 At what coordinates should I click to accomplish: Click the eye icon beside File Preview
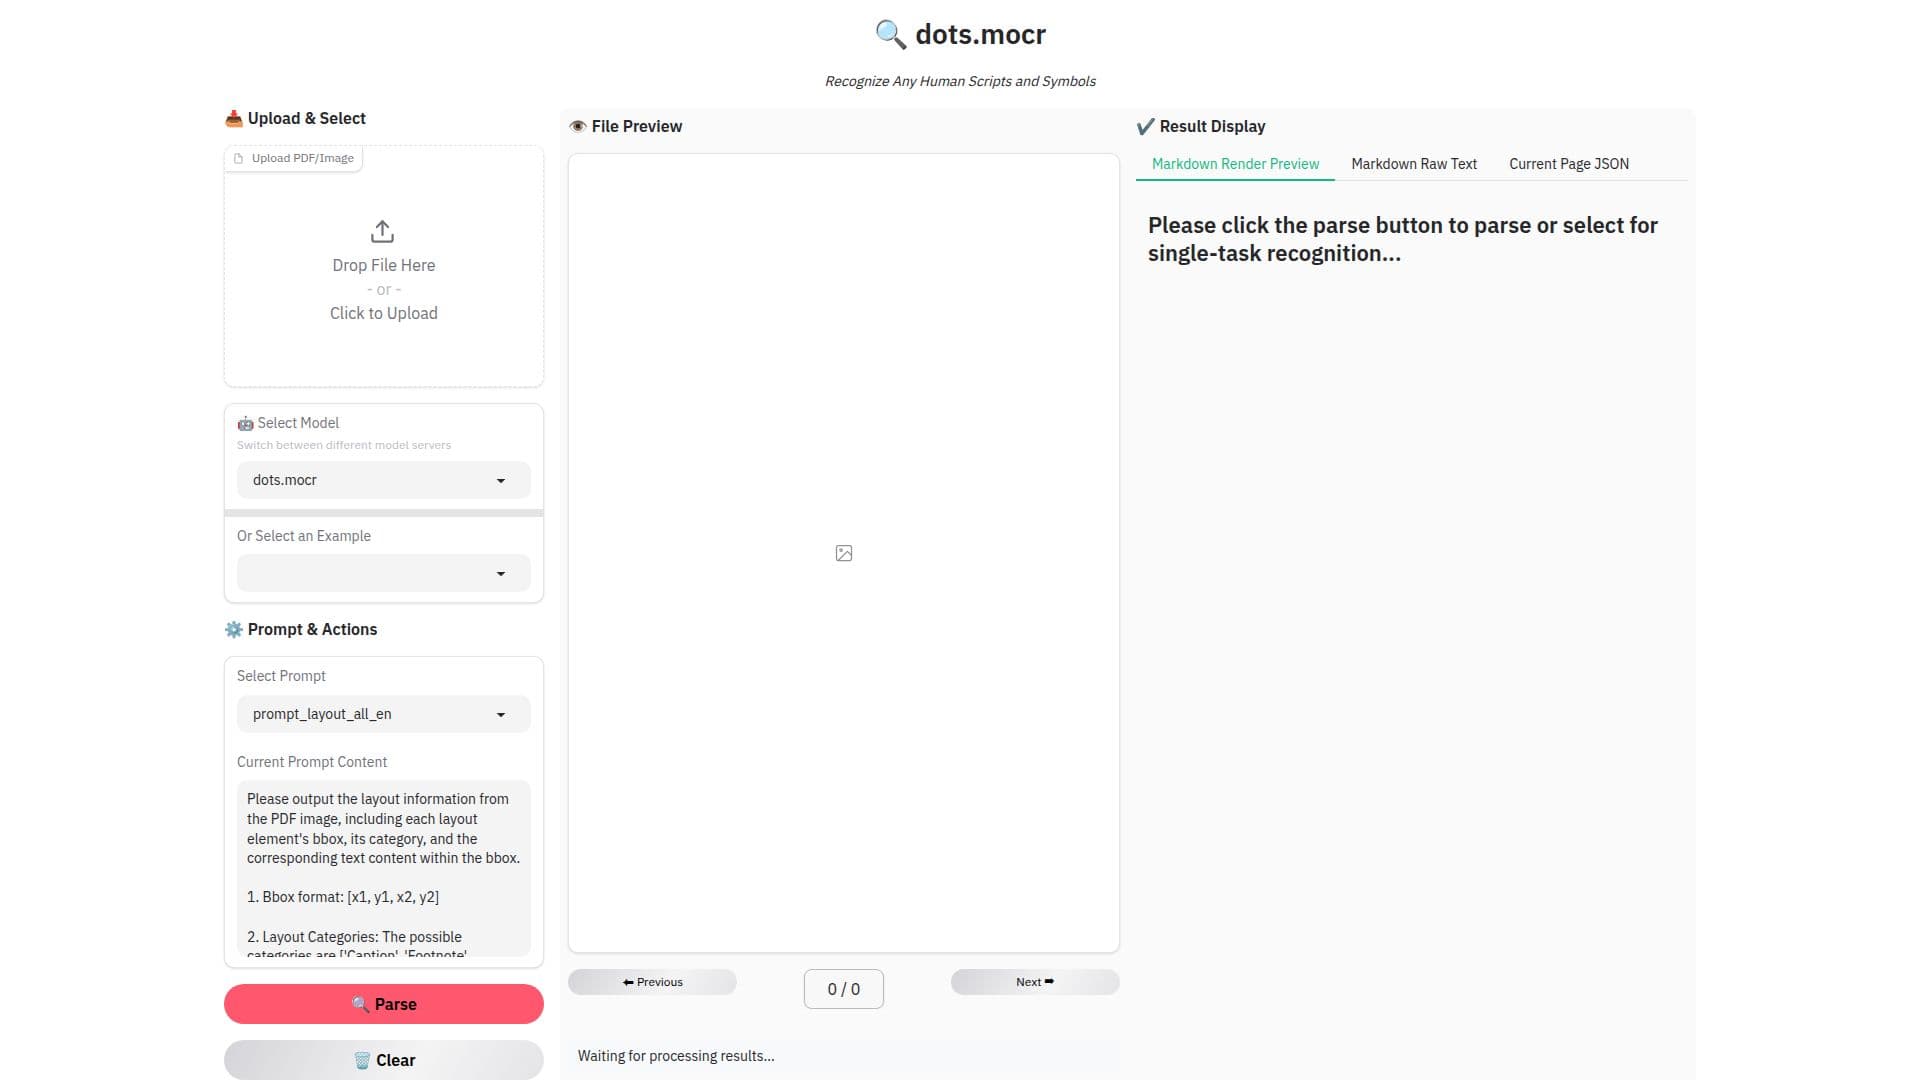578,126
